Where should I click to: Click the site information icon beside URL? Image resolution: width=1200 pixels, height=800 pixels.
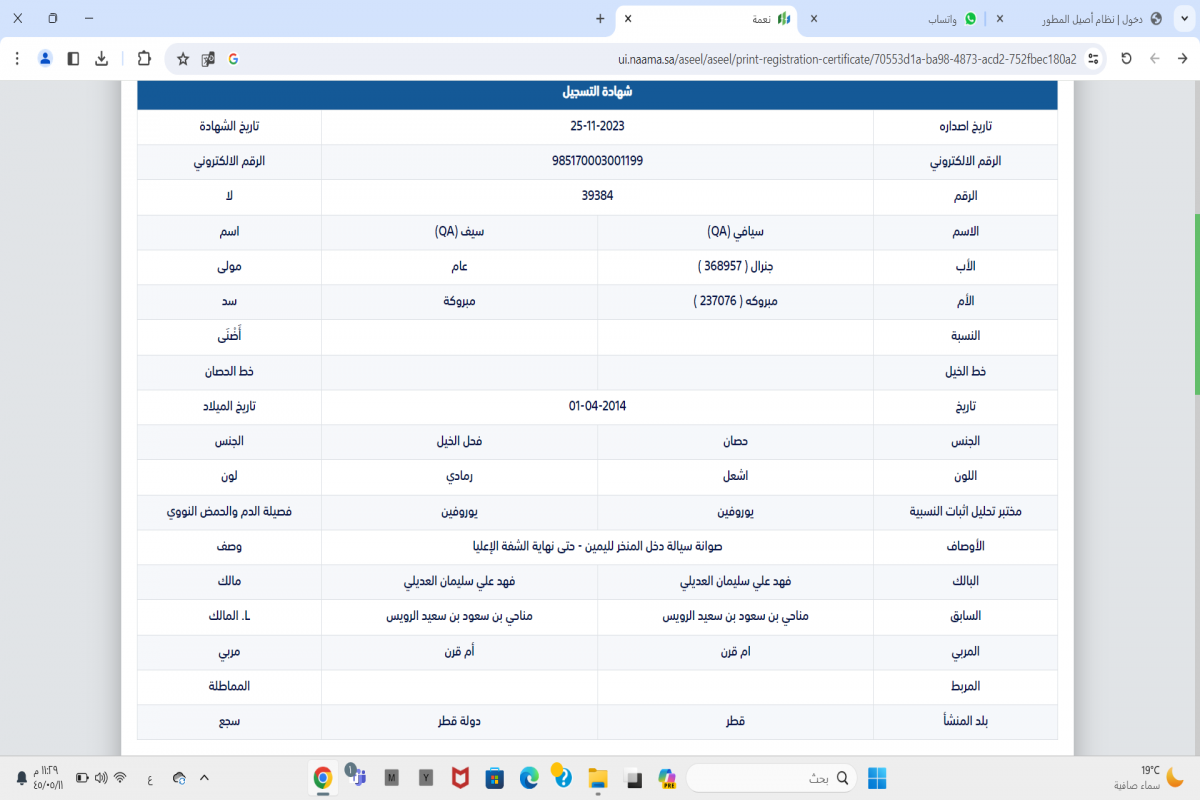click(x=1093, y=59)
